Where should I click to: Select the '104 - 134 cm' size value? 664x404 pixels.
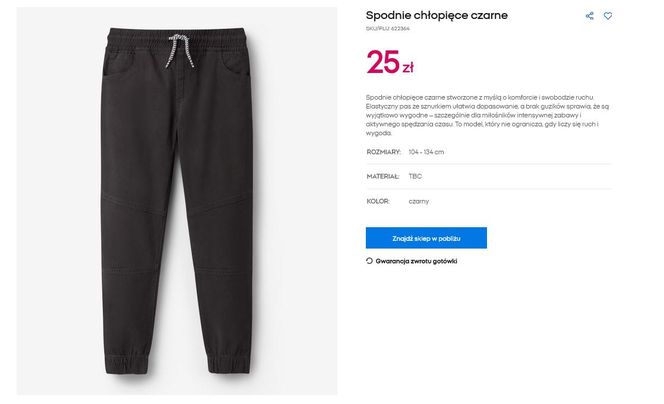click(x=426, y=152)
